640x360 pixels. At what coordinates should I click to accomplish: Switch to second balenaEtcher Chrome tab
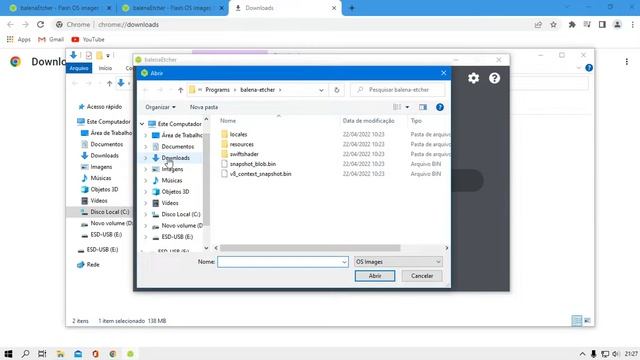[172, 8]
